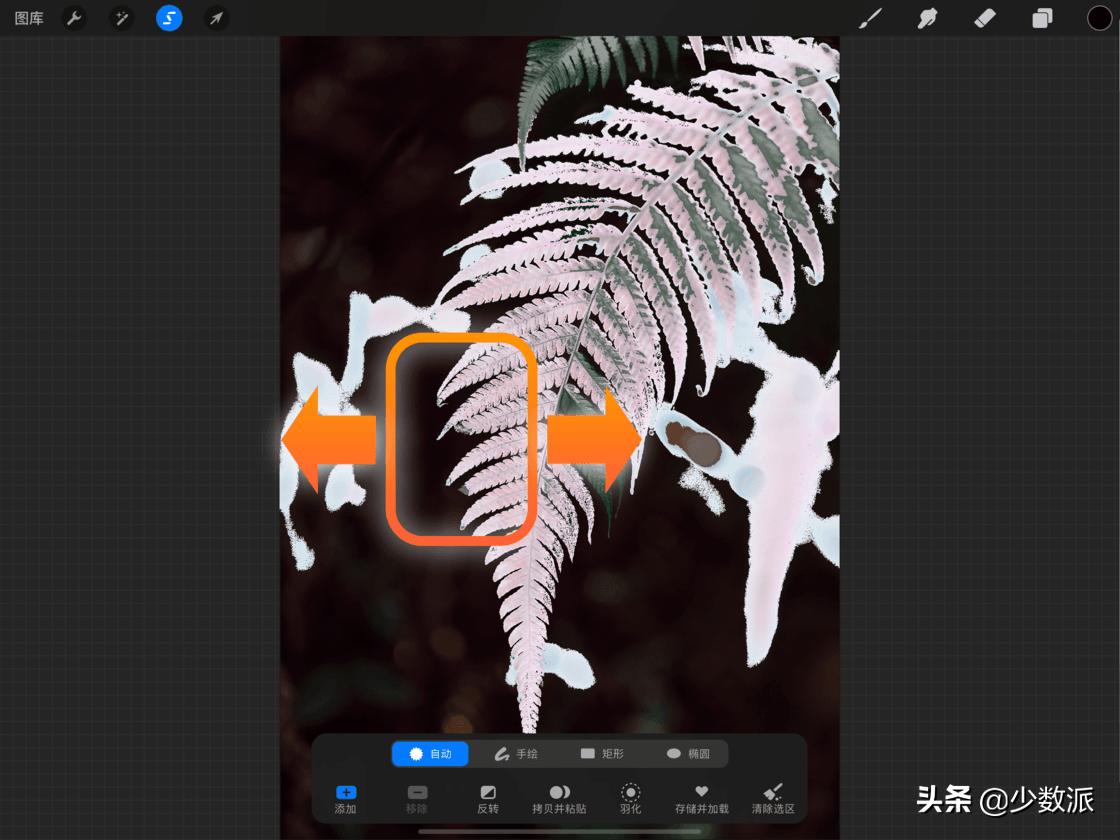Image resolution: width=1120 pixels, height=840 pixels.
Task: Choose 椭圆 ellipse selection mode
Action: point(689,754)
